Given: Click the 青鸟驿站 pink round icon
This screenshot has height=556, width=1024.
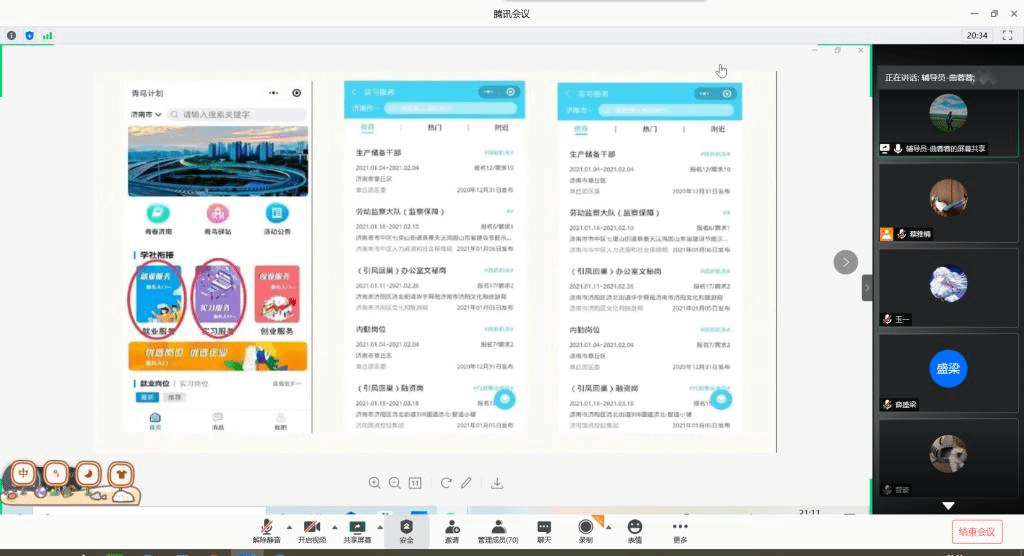Looking at the screenshot, I should [x=217, y=213].
